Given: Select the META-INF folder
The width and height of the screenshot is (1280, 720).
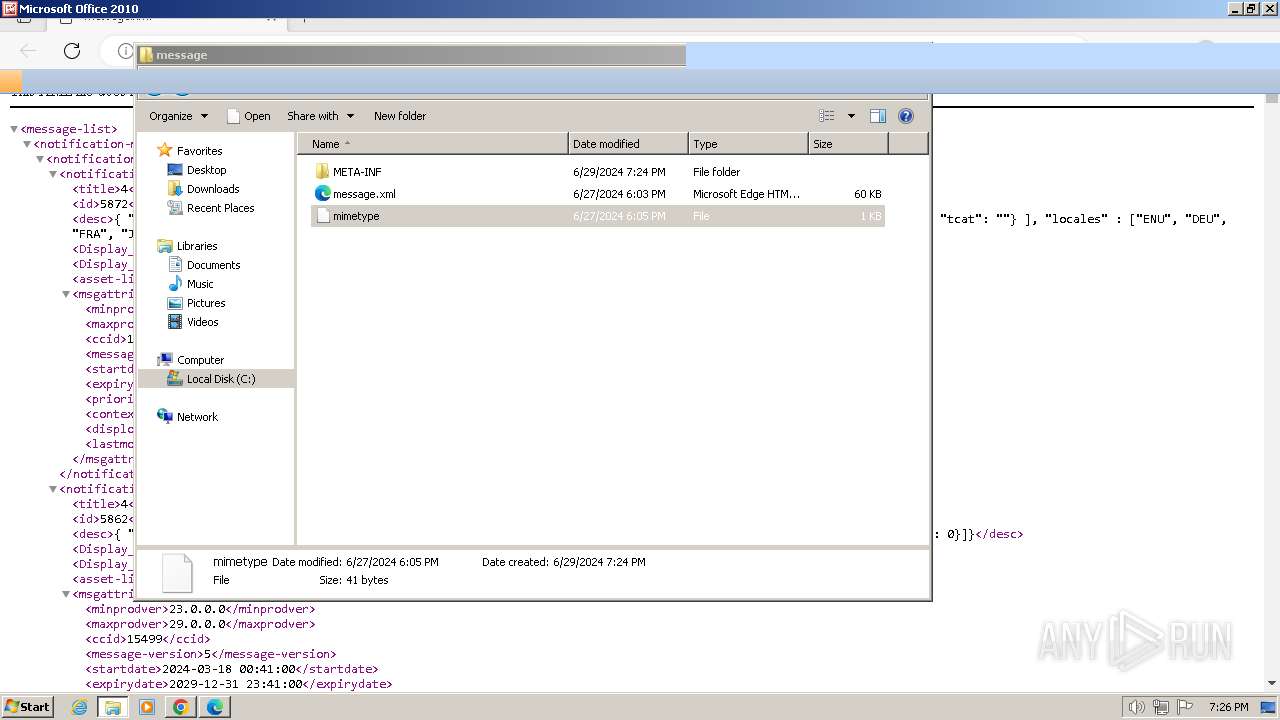Looking at the screenshot, I should 598,172.
